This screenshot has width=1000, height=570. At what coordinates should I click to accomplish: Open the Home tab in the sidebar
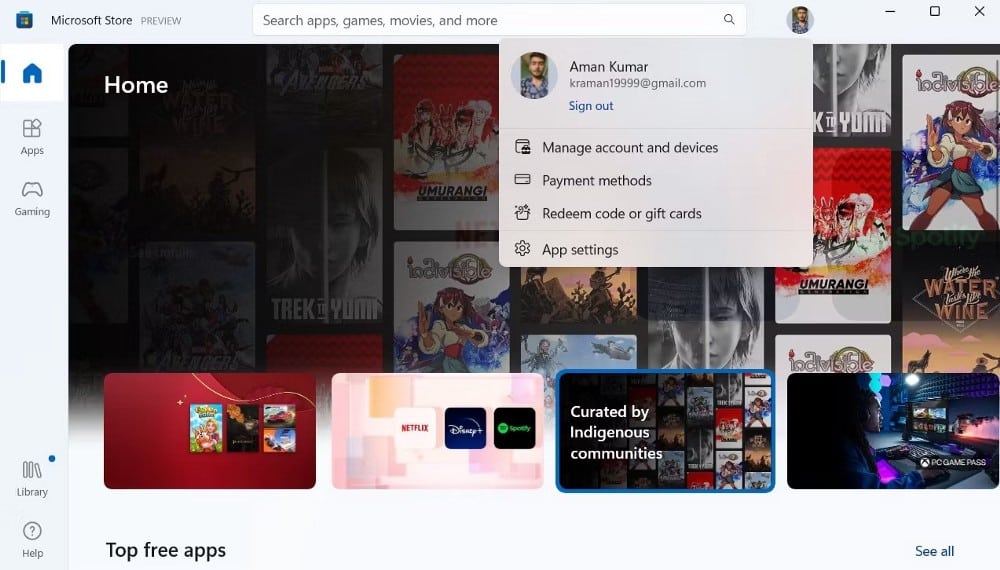click(x=32, y=73)
